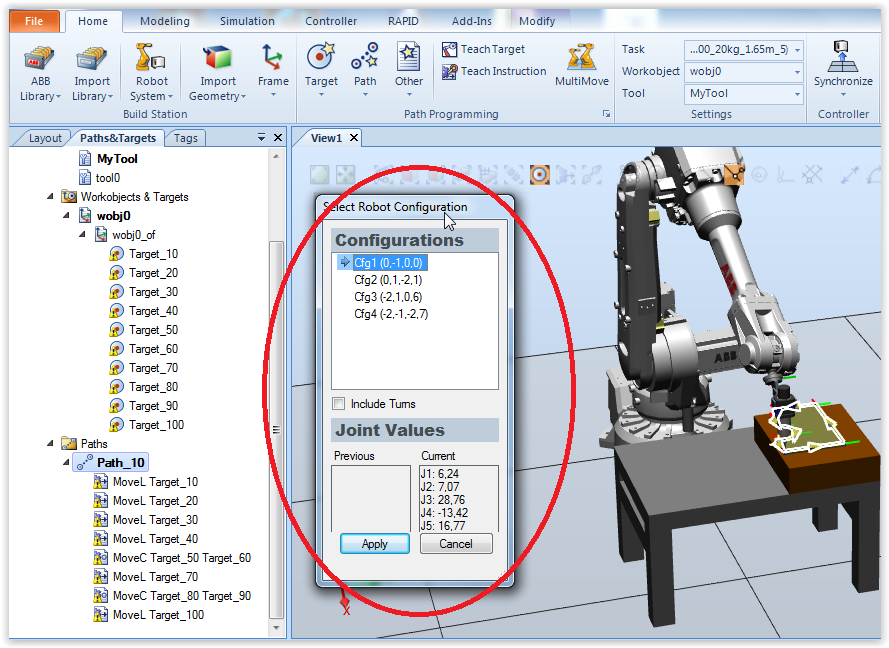The width and height of the screenshot is (889, 648).
Task: Open the Other path programming menu
Action: coord(409,71)
